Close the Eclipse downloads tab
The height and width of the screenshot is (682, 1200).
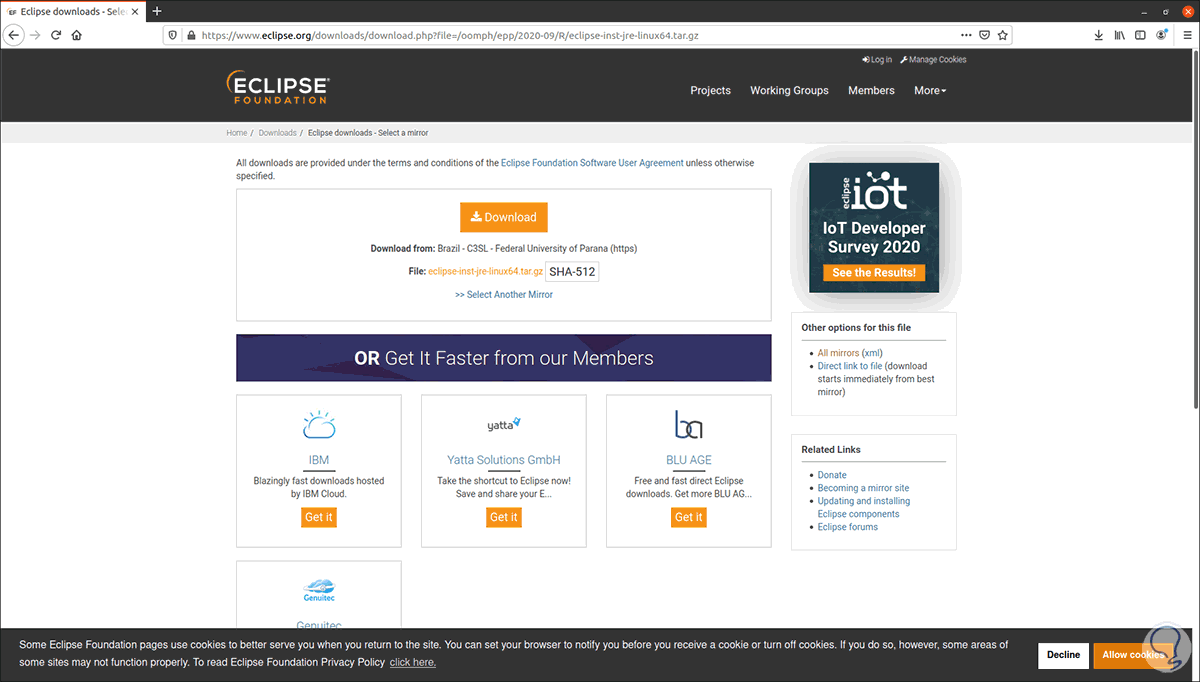pos(137,11)
